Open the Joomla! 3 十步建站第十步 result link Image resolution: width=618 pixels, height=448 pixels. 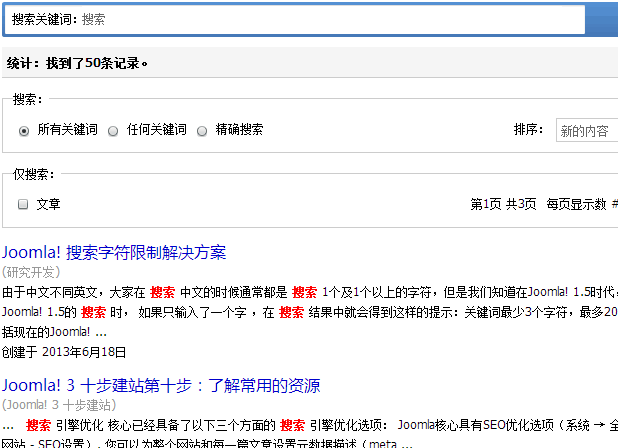161,385
